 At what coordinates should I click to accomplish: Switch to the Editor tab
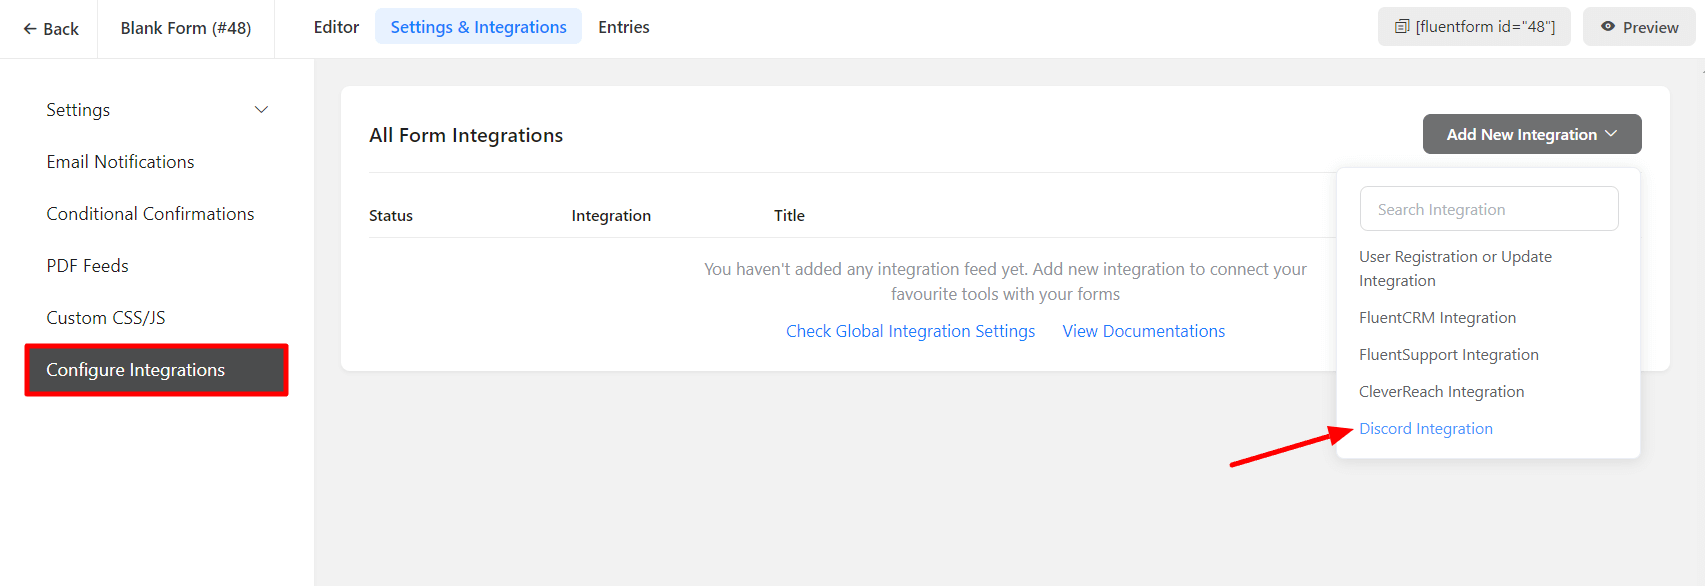tap(336, 27)
